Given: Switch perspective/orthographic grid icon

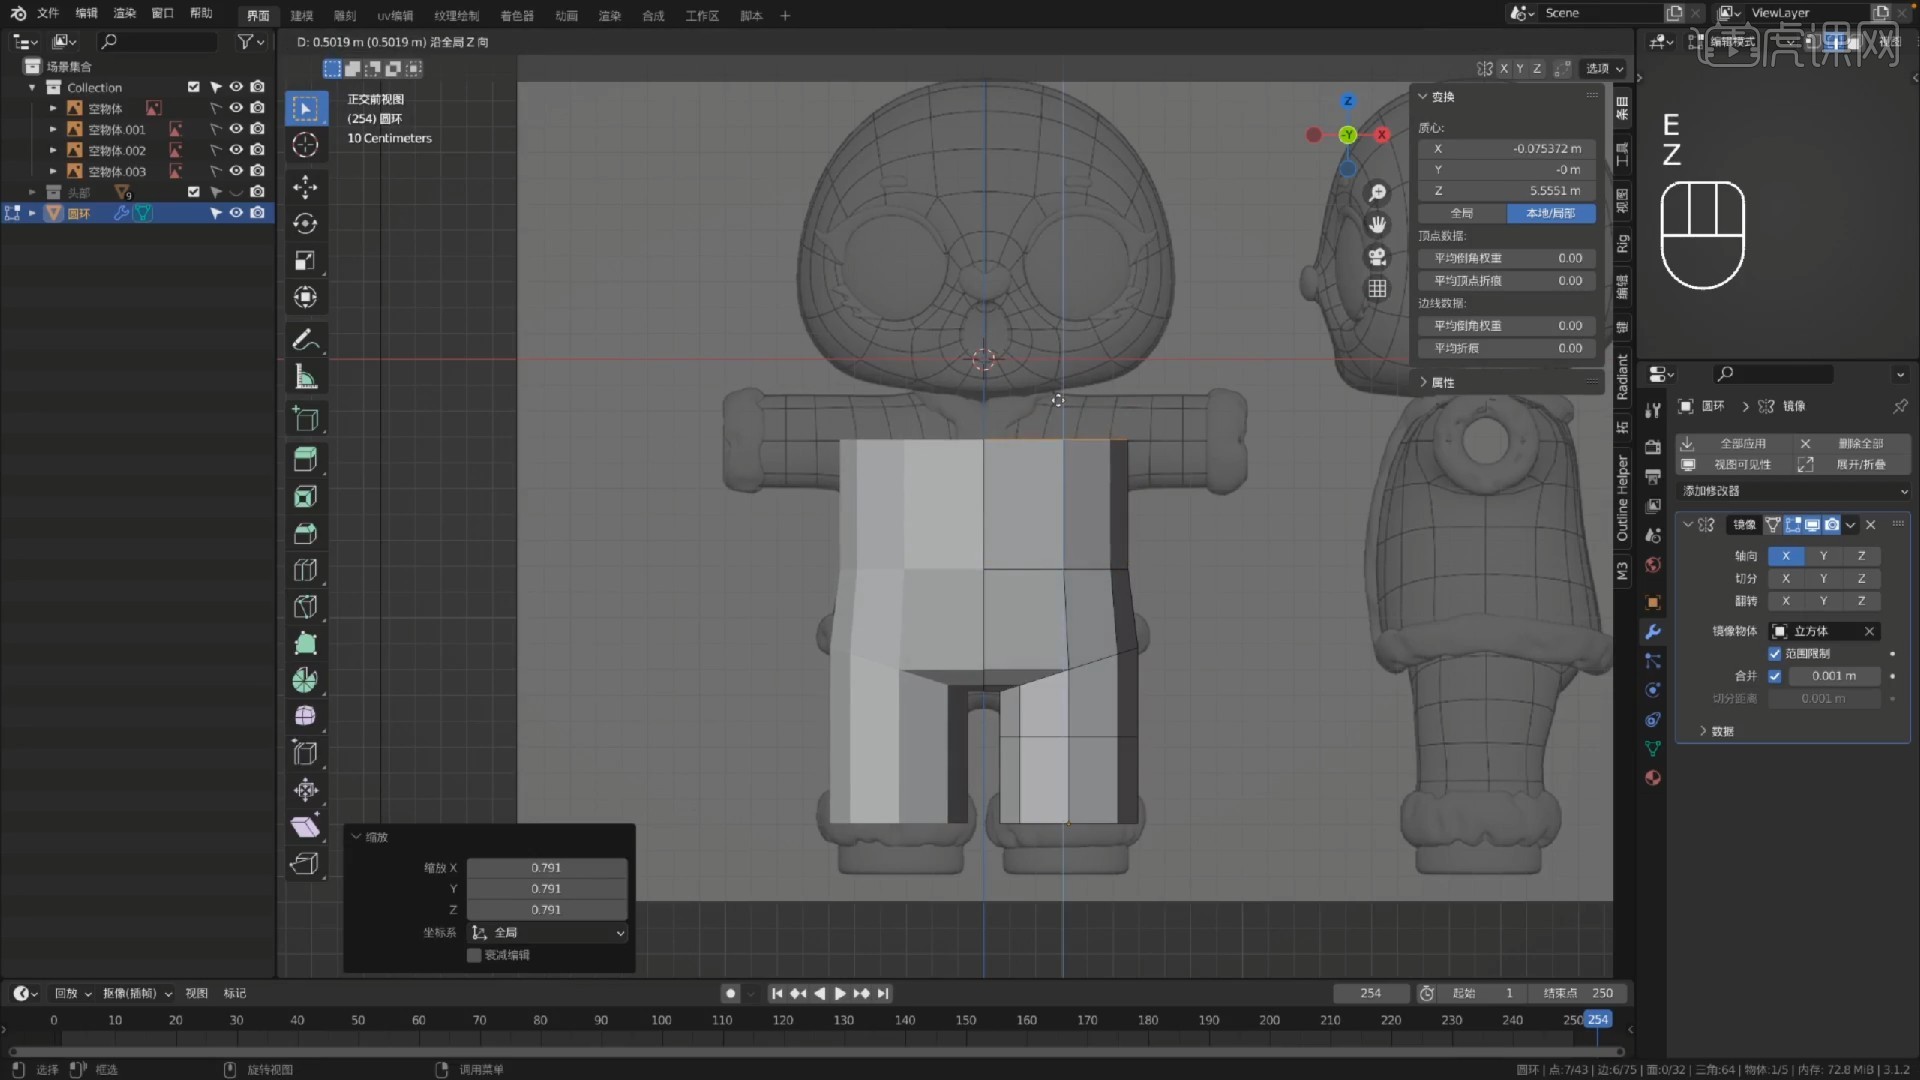Looking at the screenshot, I should click(x=1377, y=289).
